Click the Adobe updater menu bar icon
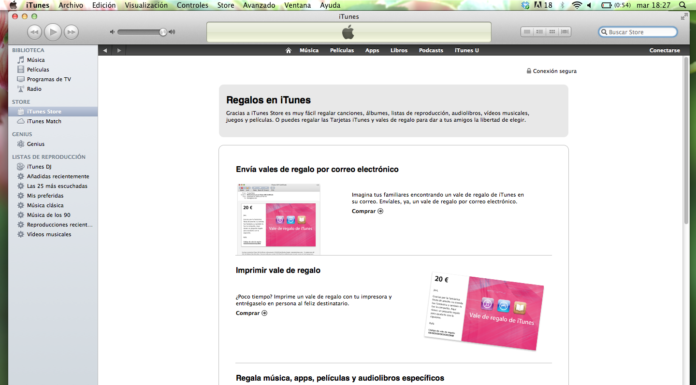This screenshot has height=385, width=696. click(543, 5)
